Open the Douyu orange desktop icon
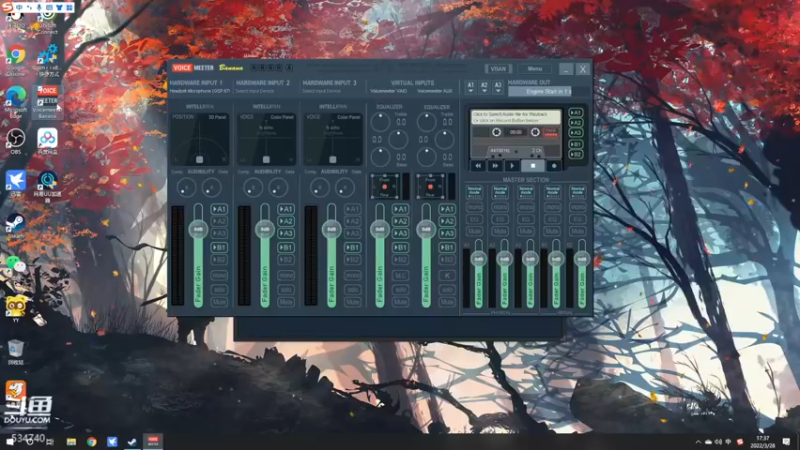 coord(16,390)
